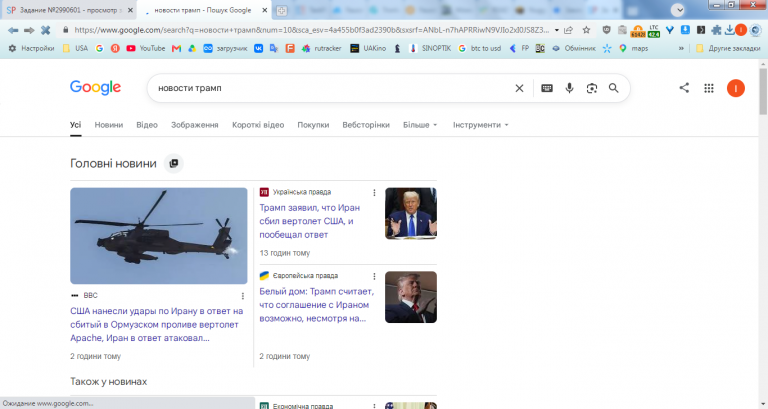The image size is (768, 409).
Task: Click the icon next to Головні новини
Action: [173, 164]
